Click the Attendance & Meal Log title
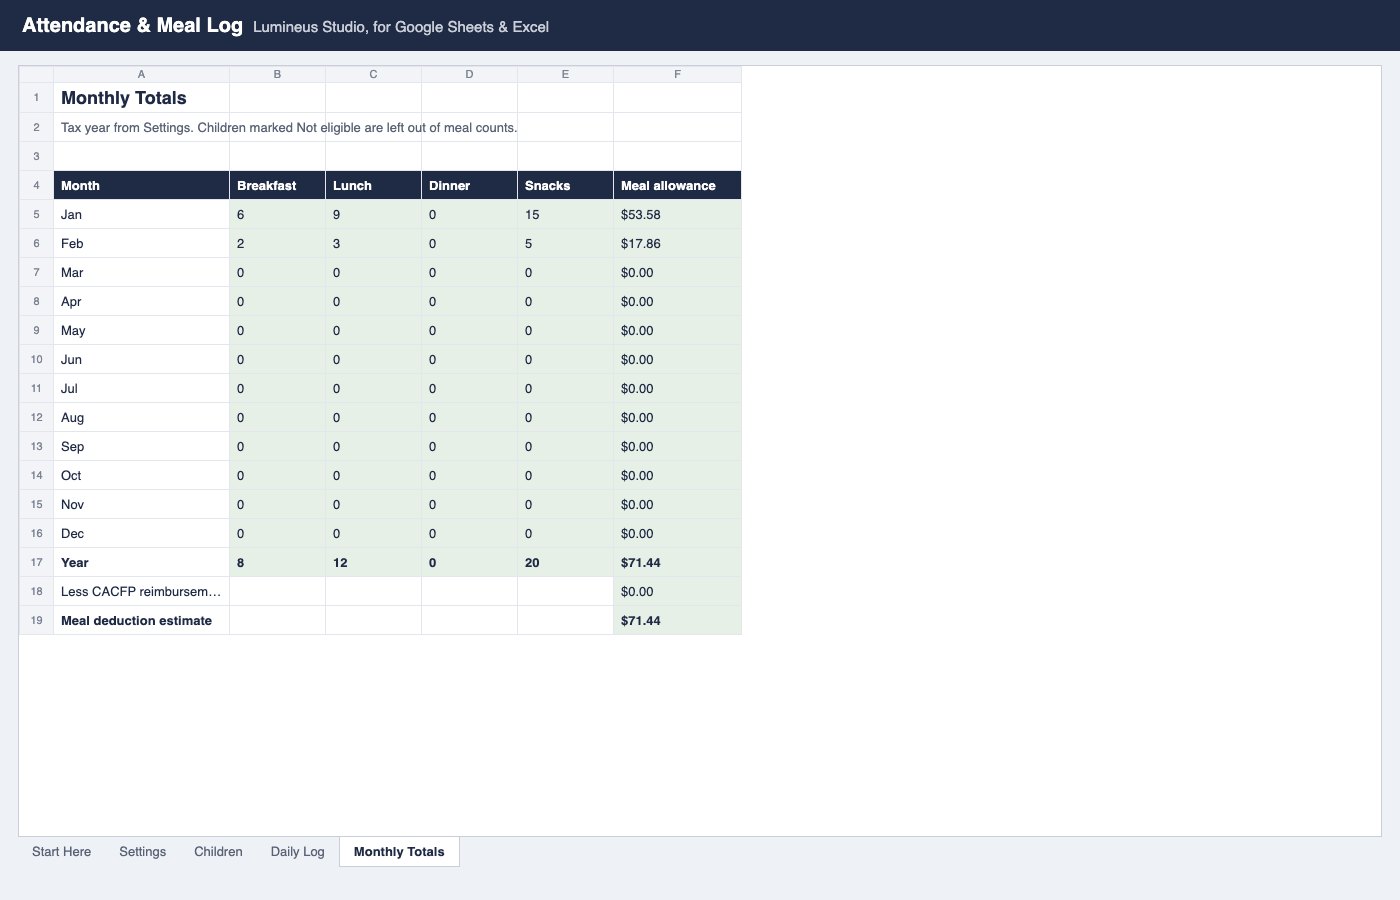This screenshot has width=1400, height=900. click(132, 25)
